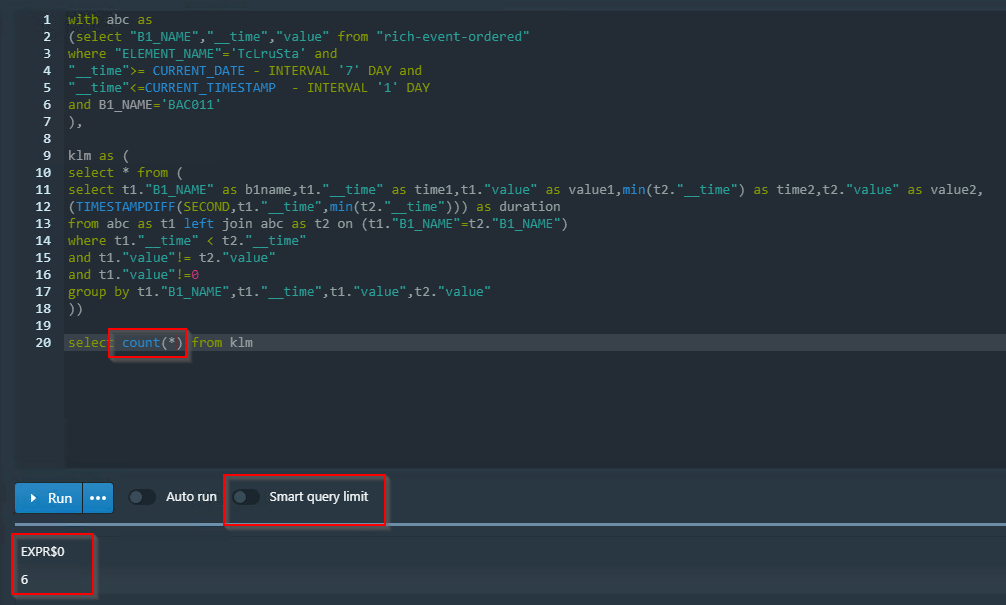Click the 'TcLruSta' string literal
The height and width of the screenshot is (605, 1006).
click(268, 54)
